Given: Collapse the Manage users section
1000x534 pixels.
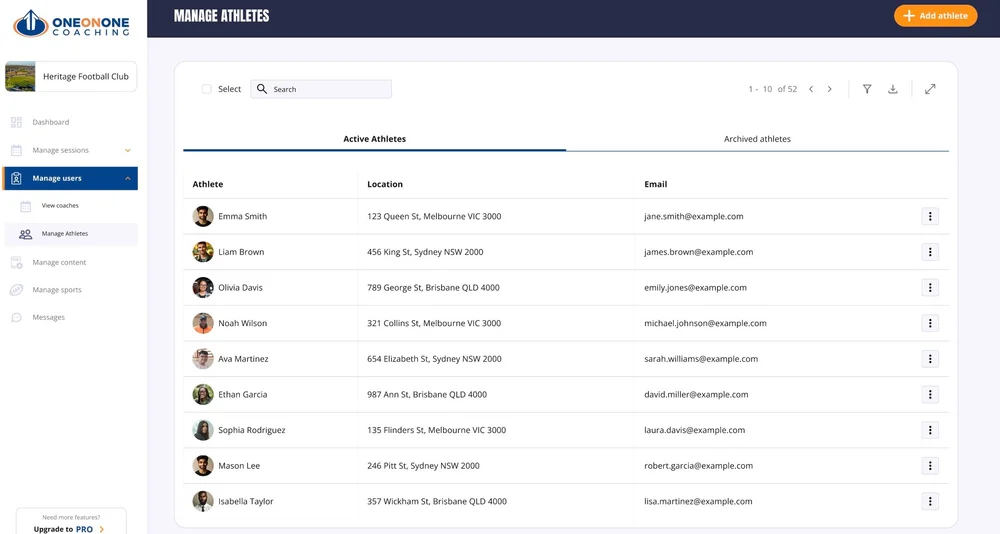Looking at the screenshot, I should click(127, 178).
